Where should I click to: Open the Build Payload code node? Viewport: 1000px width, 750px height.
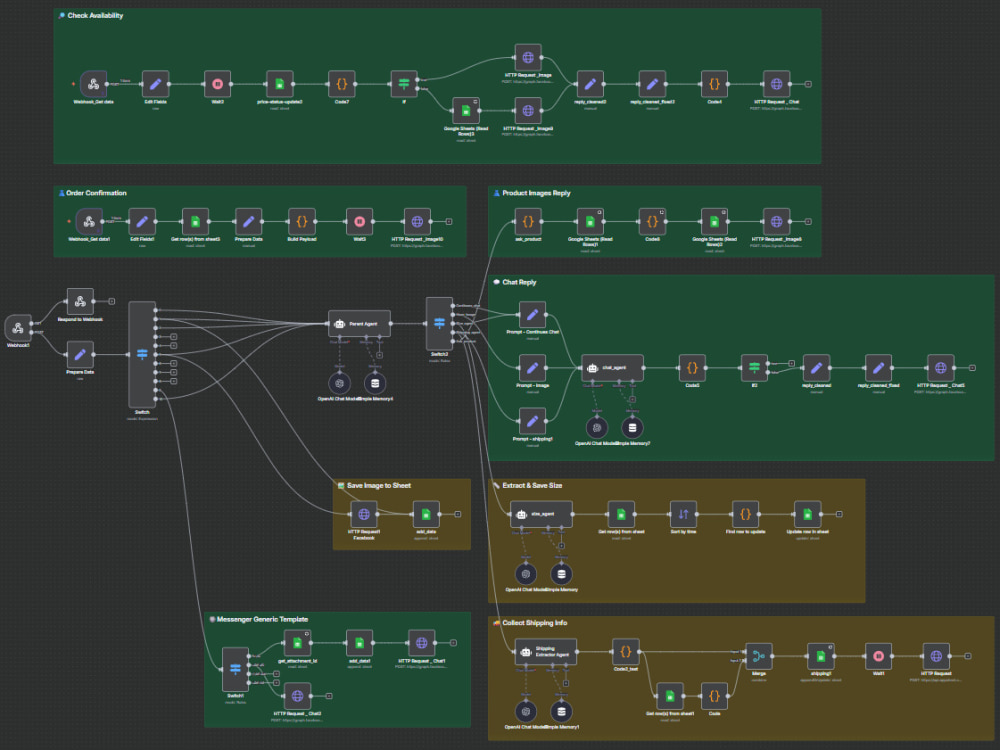coord(302,221)
